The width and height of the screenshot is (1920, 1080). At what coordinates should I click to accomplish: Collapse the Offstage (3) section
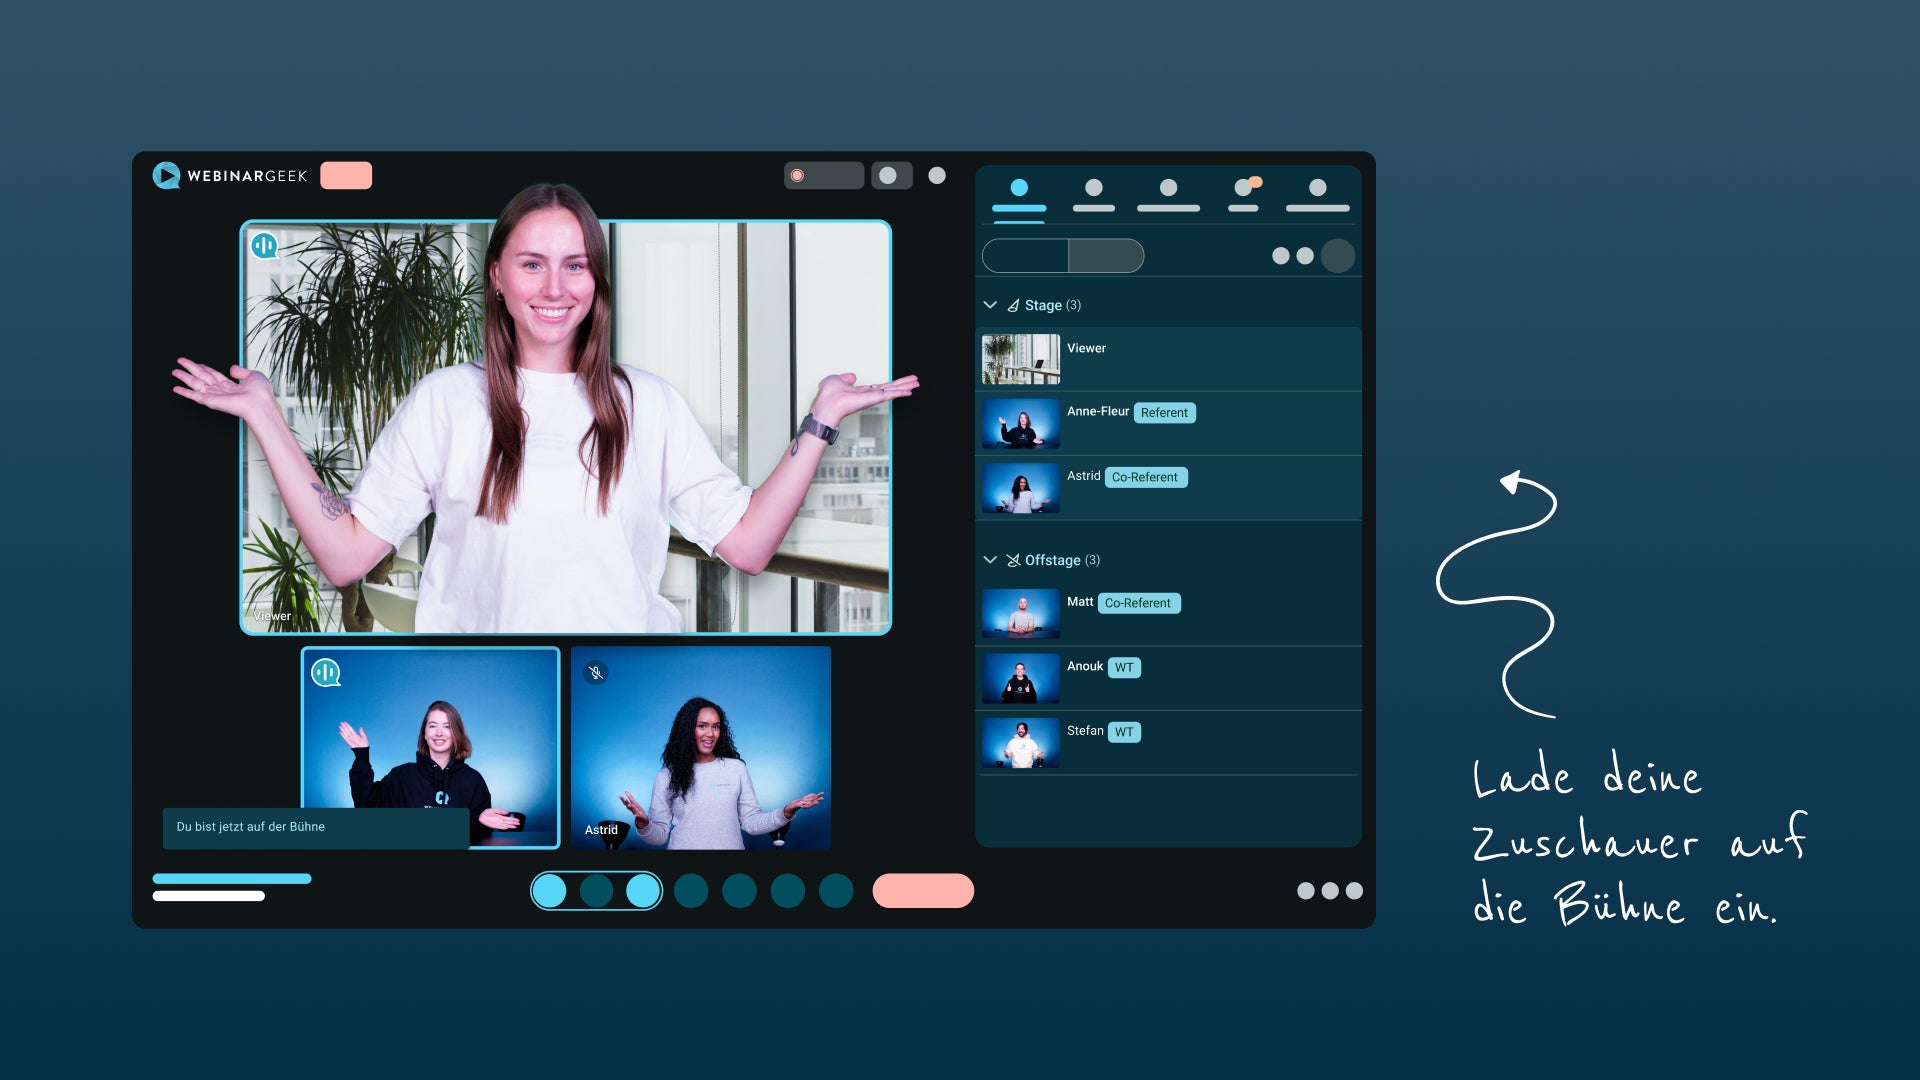[990, 560]
